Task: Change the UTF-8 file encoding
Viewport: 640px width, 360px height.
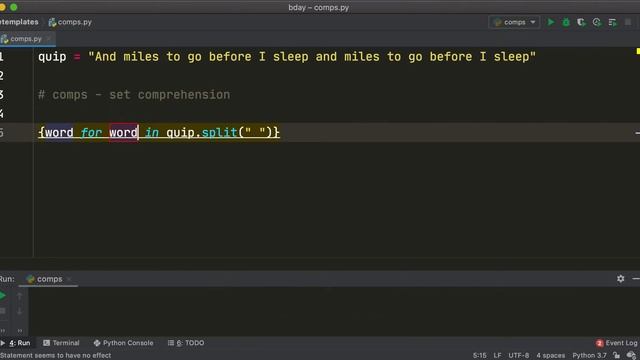Action: point(518,356)
